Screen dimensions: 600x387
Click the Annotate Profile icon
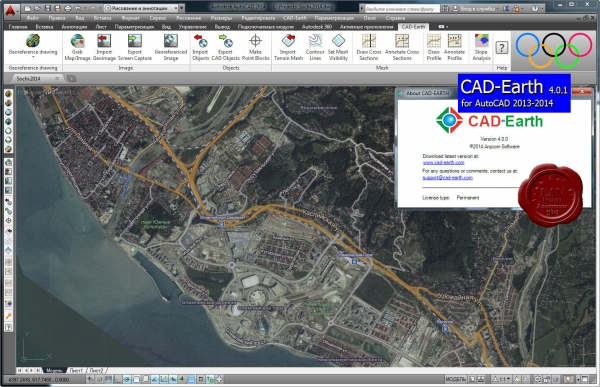click(454, 41)
